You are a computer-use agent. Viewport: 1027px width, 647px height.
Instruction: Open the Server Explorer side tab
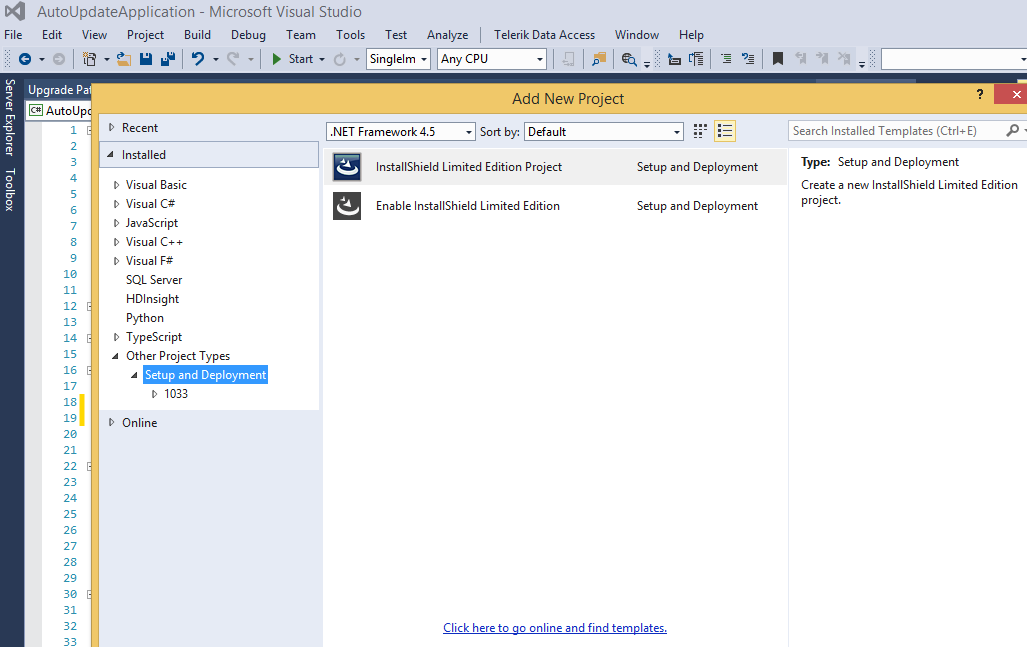10,117
